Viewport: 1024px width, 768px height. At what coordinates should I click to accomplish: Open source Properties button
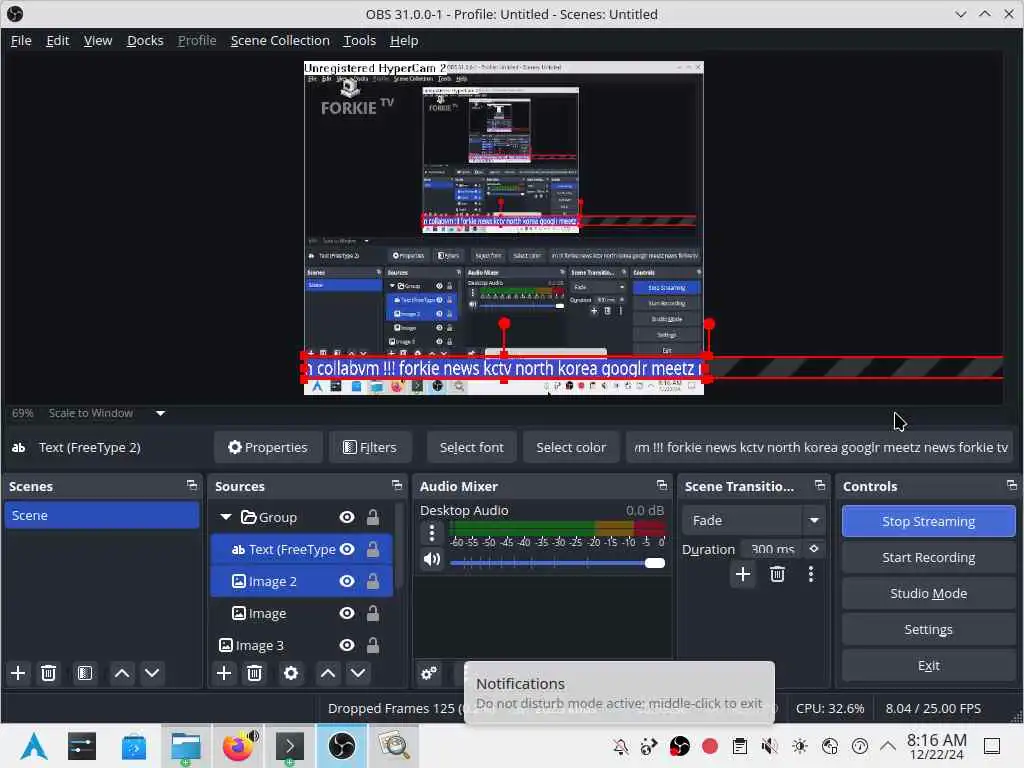click(268, 447)
